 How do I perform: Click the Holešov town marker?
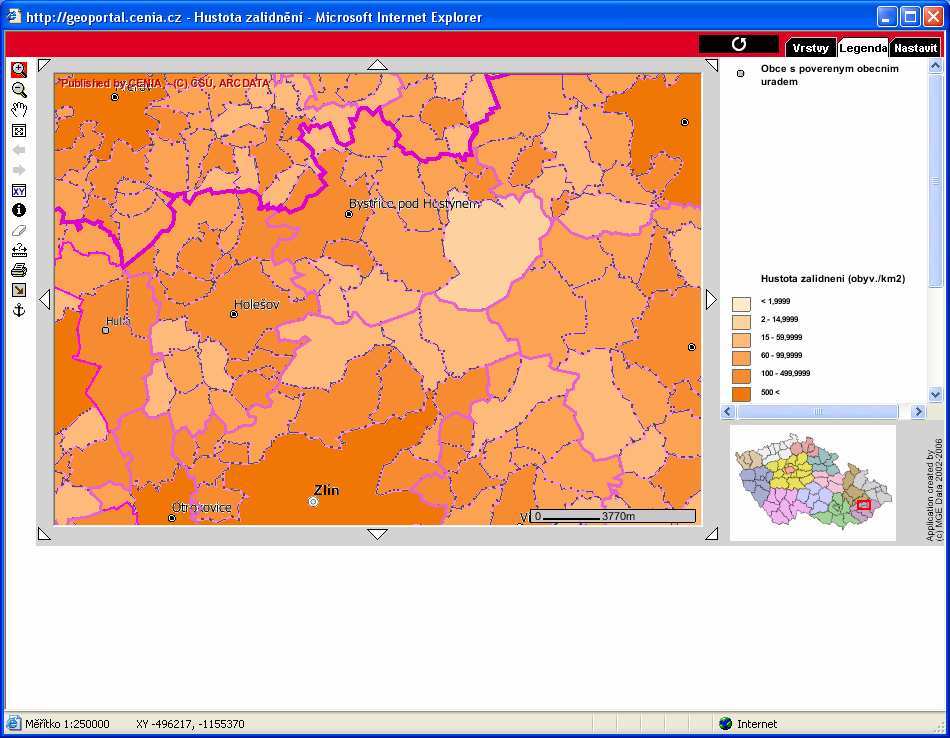coord(234,314)
